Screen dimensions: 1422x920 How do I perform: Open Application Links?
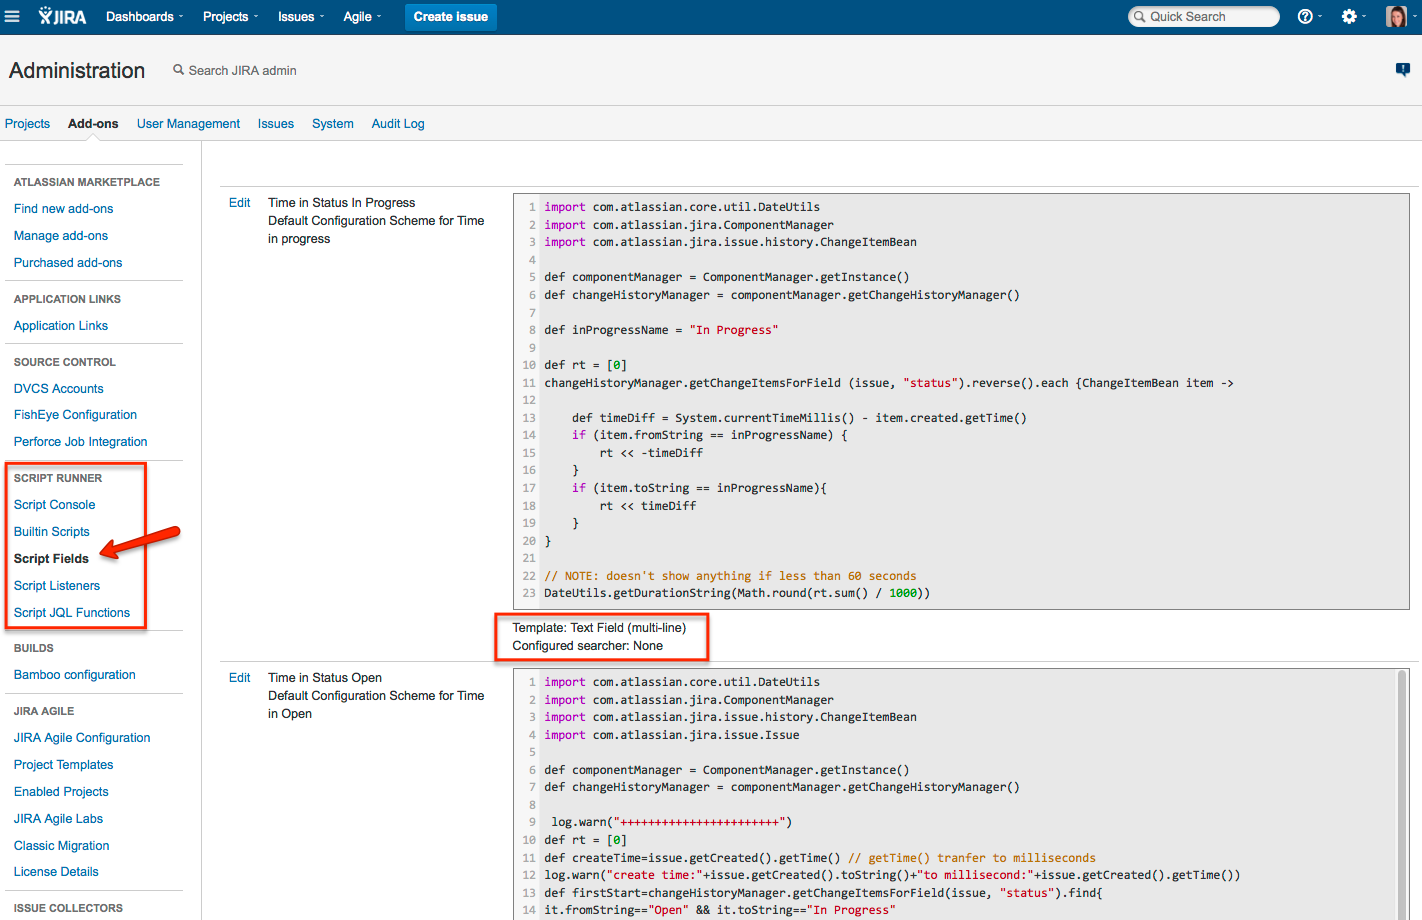(61, 325)
